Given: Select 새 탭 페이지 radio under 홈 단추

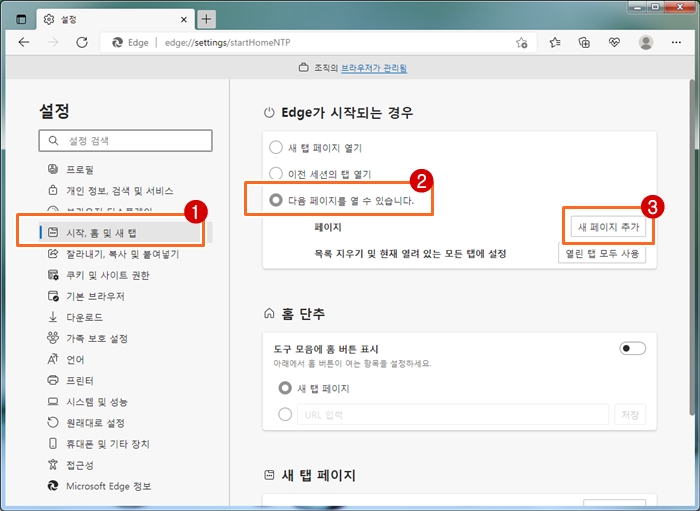Looking at the screenshot, I should pyautogui.click(x=285, y=388).
